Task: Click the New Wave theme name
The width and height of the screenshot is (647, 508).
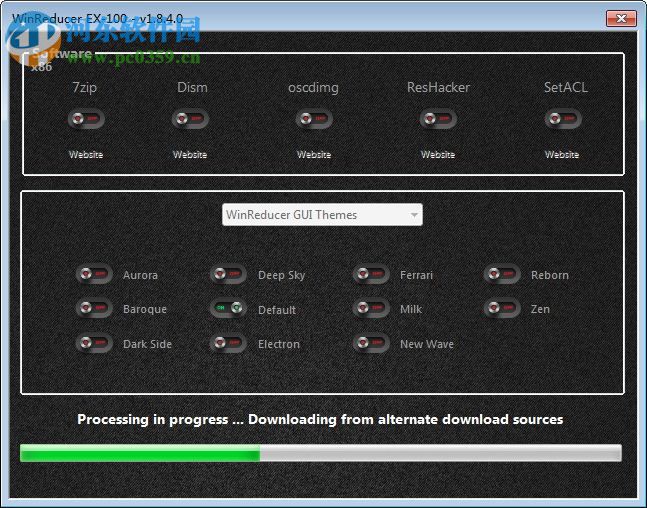Action: (427, 344)
